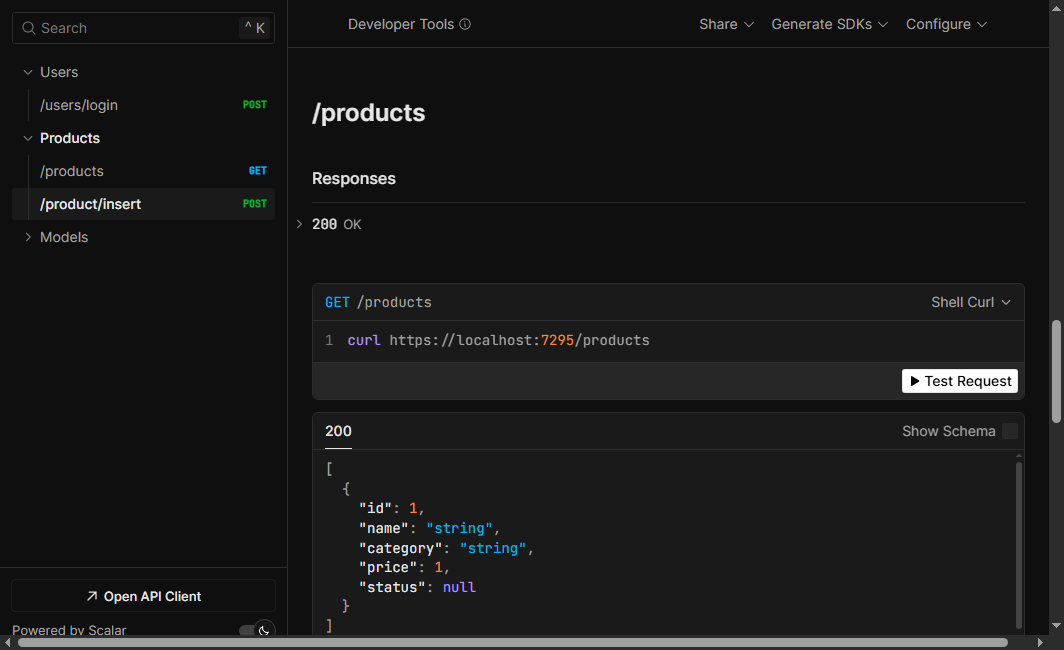Collapse the Users section chevron

(x=28, y=72)
